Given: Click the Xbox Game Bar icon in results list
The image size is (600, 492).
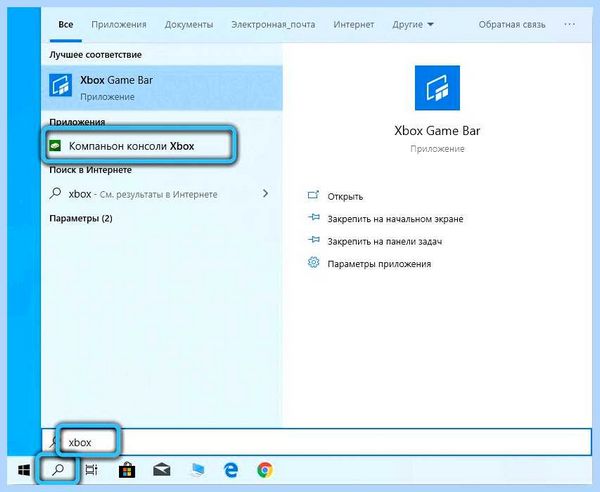Looking at the screenshot, I should click(x=60, y=85).
